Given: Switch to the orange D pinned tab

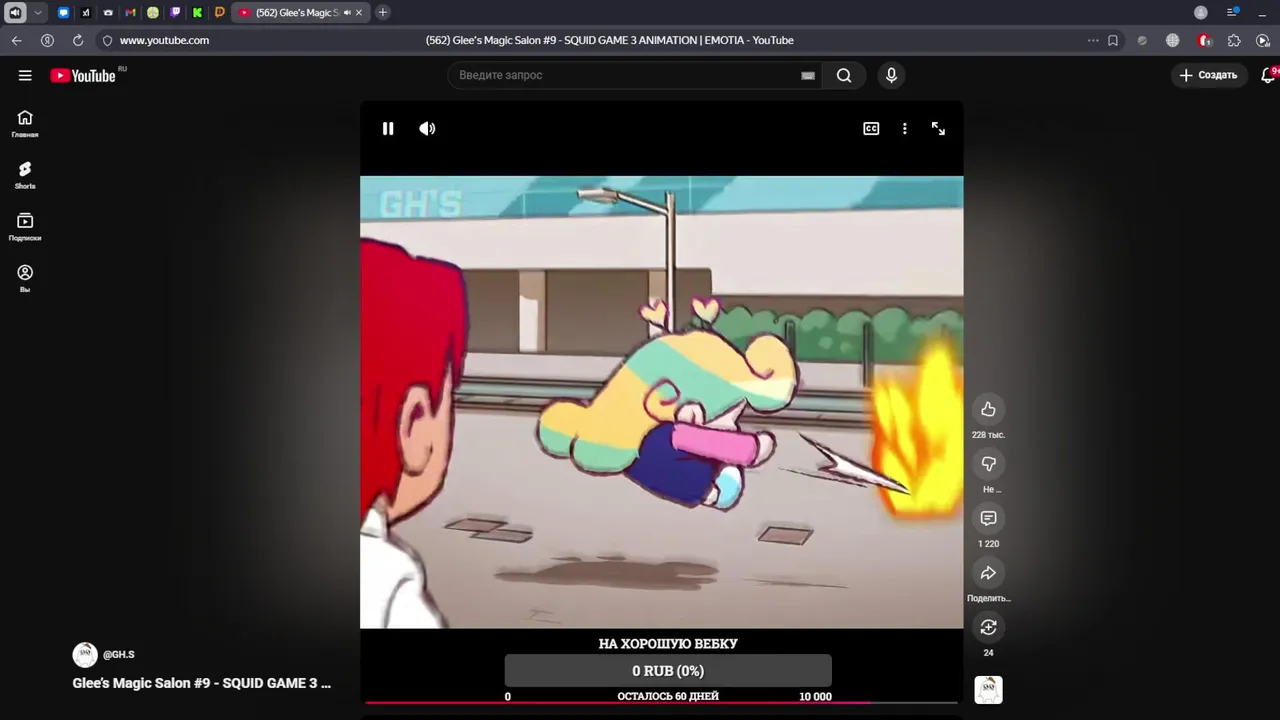Looking at the screenshot, I should (x=220, y=12).
